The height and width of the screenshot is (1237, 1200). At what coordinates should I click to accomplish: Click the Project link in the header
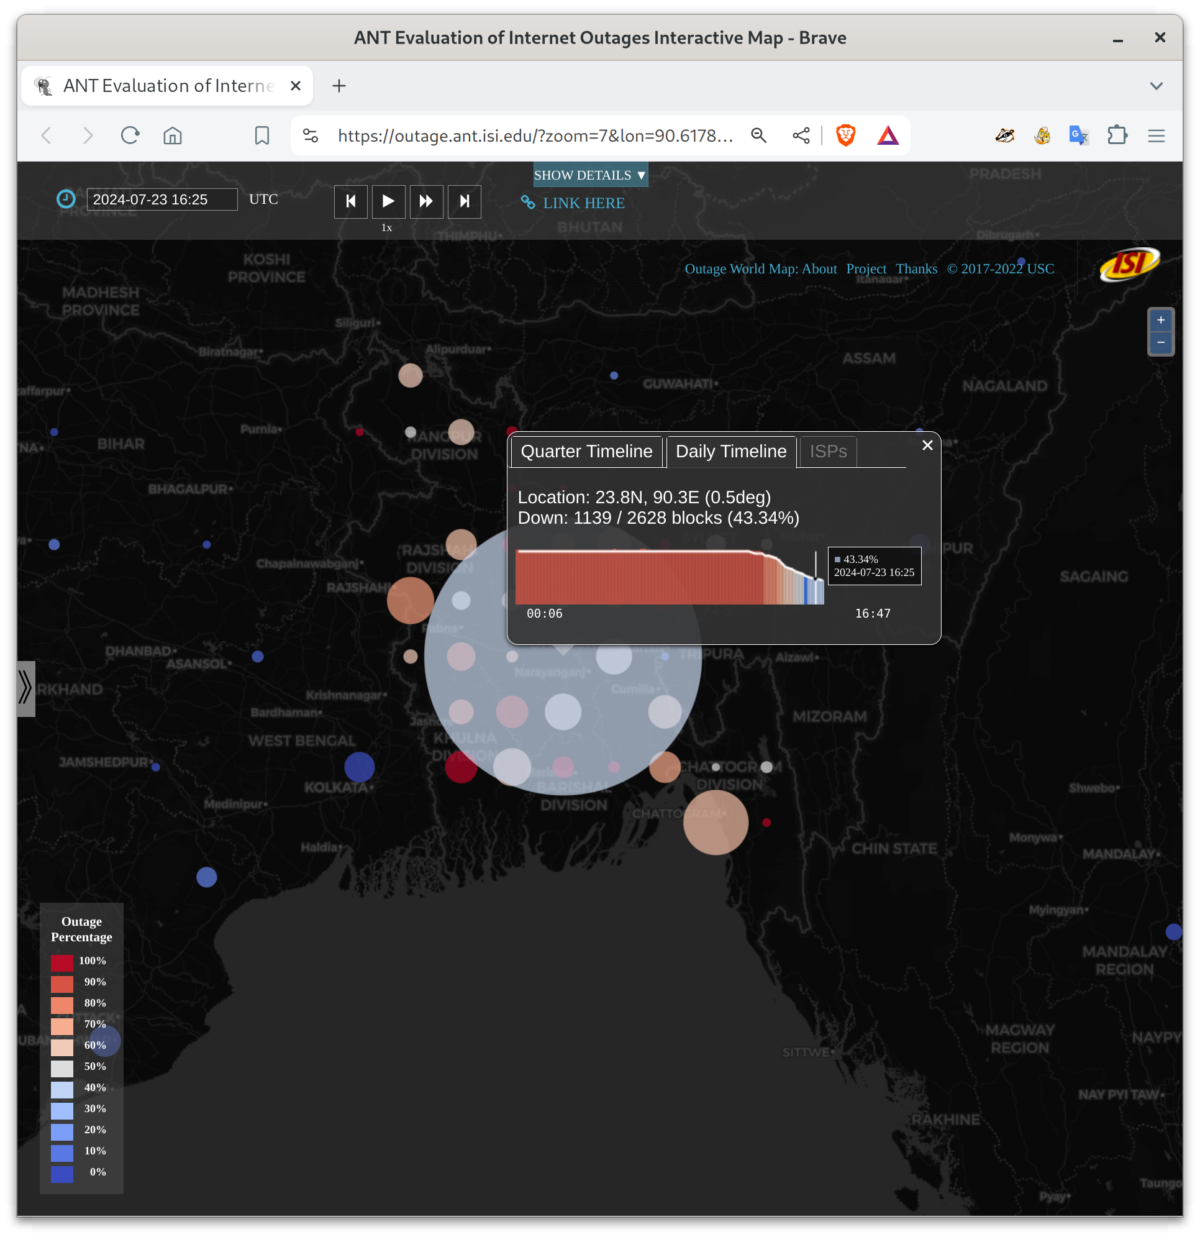click(866, 268)
